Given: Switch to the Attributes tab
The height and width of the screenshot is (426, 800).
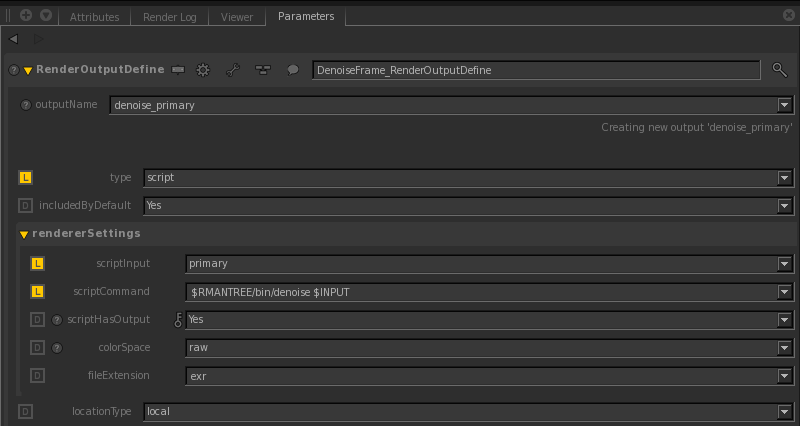Looking at the screenshot, I should pyautogui.click(x=95, y=17).
